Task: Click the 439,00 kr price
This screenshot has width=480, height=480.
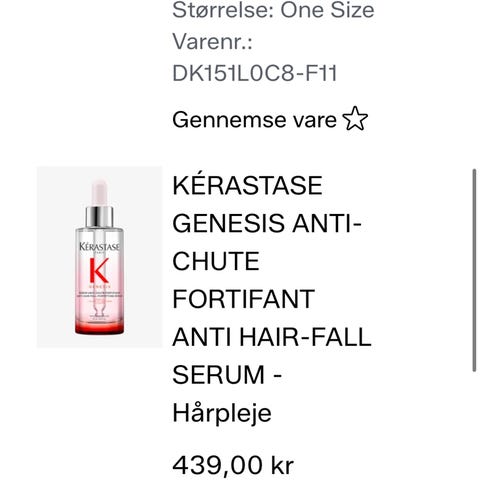Action: click(x=233, y=465)
